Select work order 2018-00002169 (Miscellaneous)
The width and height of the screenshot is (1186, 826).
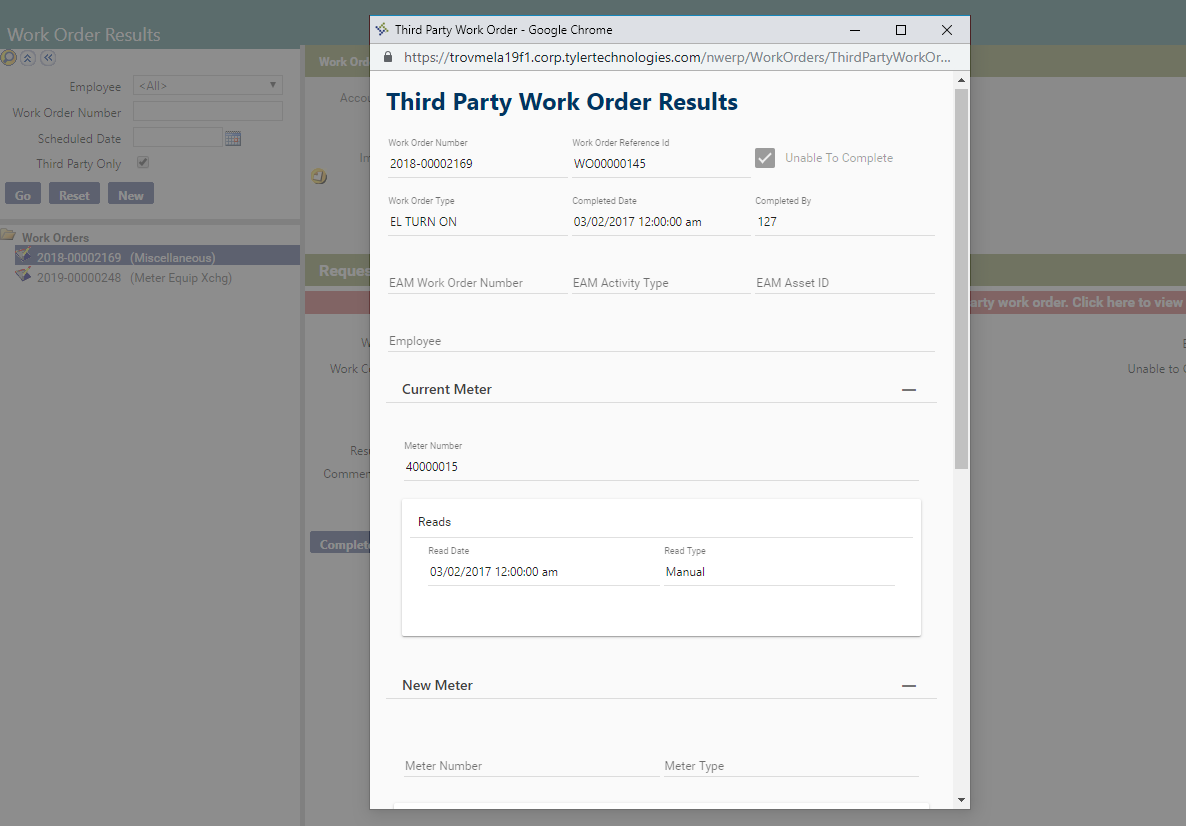tap(125, 258)
